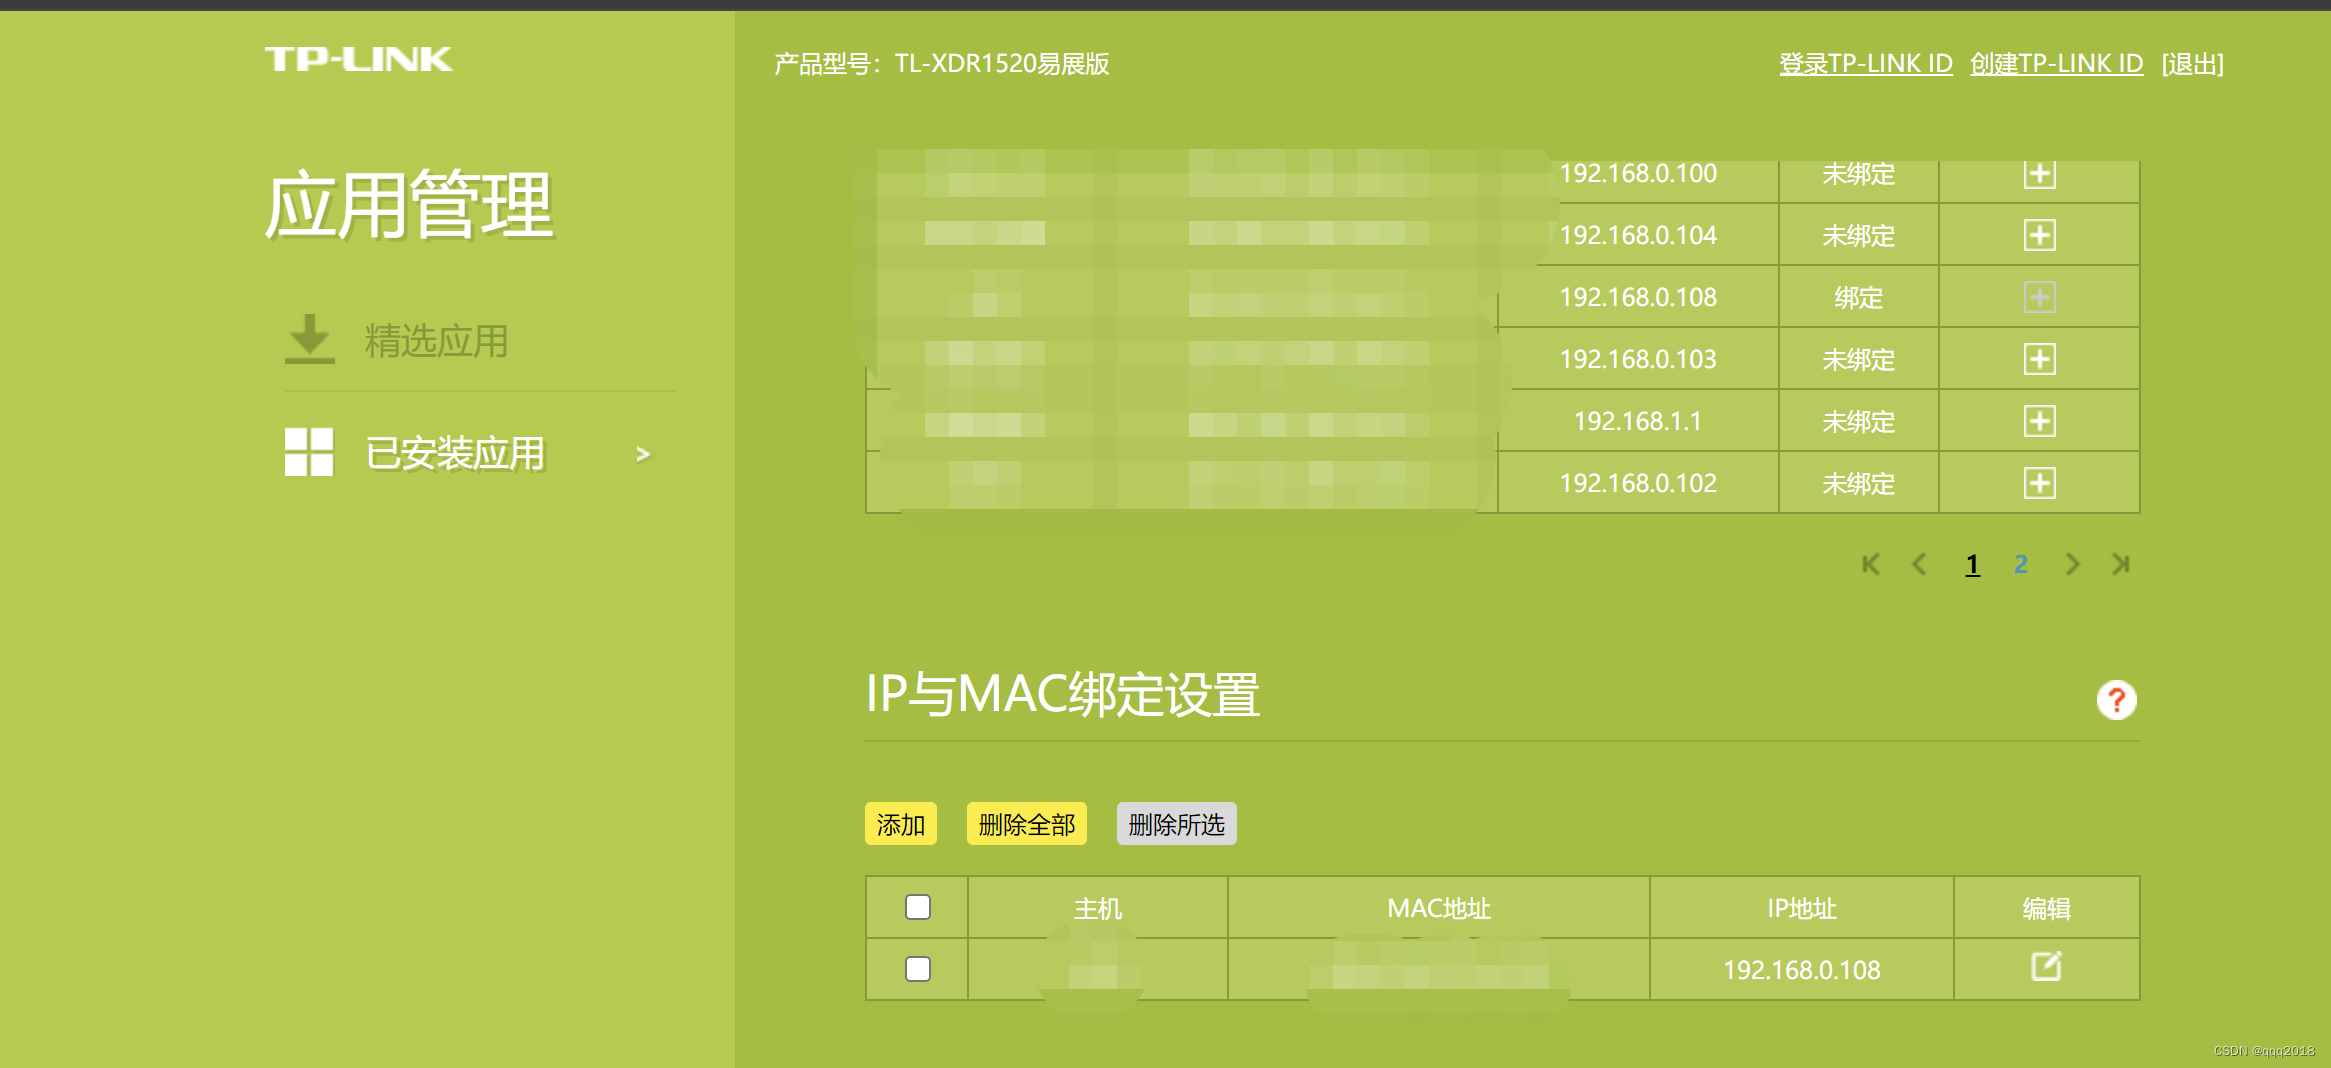The width and height of the screenshot is (2331, 1068).
Task: Bind the 192.168.1.1 entry with plus icon
Action: coord(2040,421)
